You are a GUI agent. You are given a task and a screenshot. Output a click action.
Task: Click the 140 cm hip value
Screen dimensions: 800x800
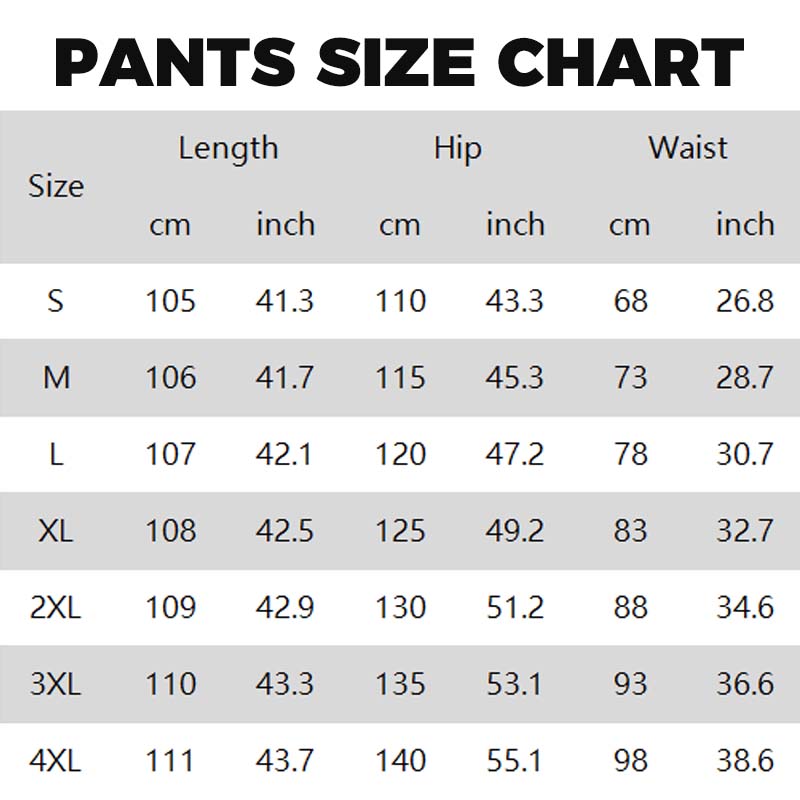400,762
